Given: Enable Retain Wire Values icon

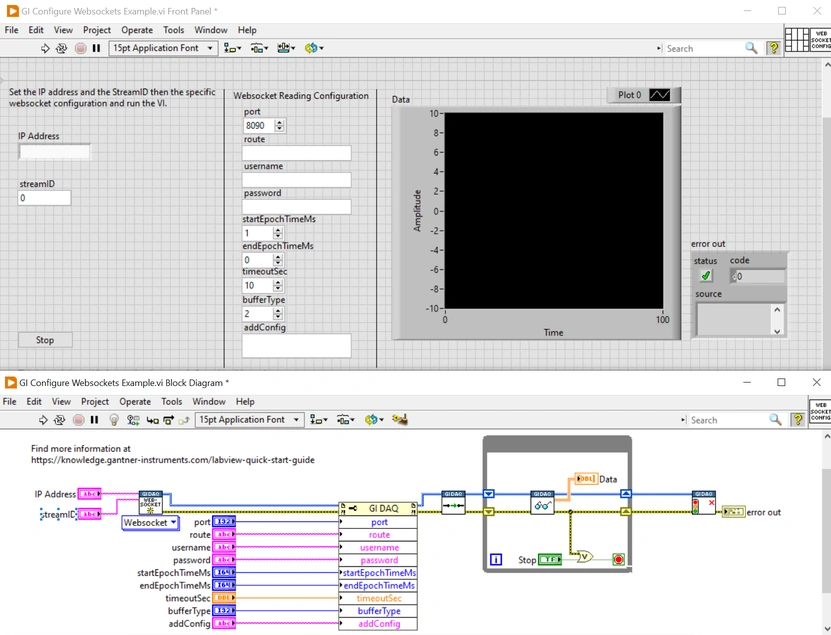Looking at the screenshot, I should point(131,420).
